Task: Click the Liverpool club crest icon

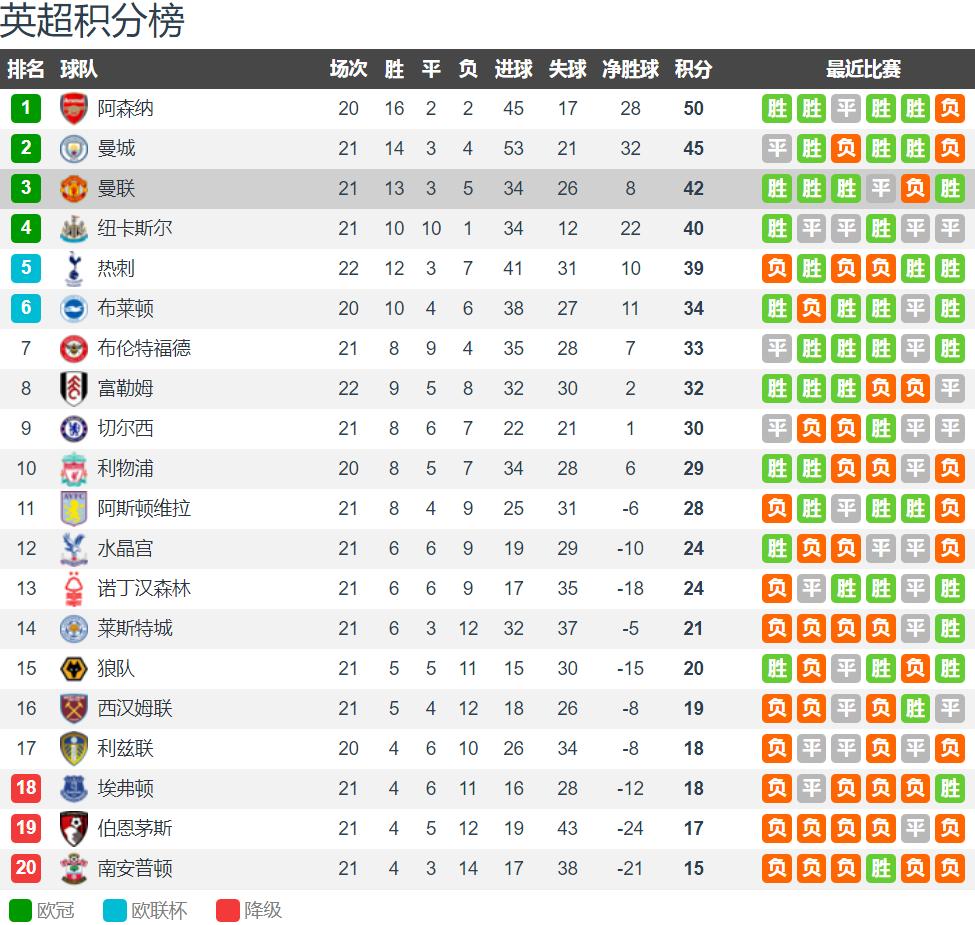Action: (74, 469)
